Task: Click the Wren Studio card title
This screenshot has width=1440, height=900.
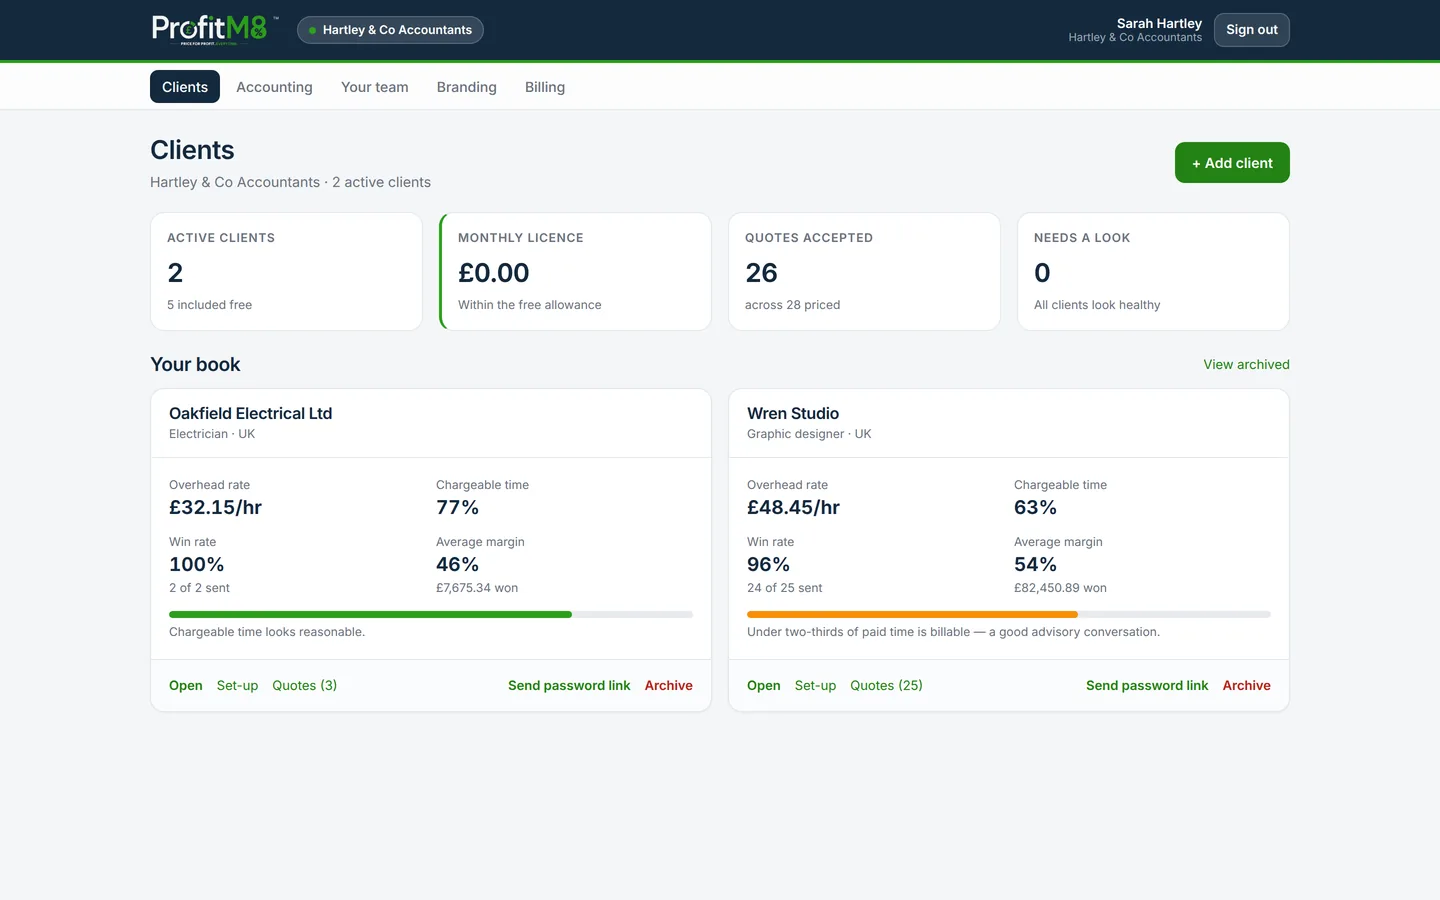Action: (793, 413)
